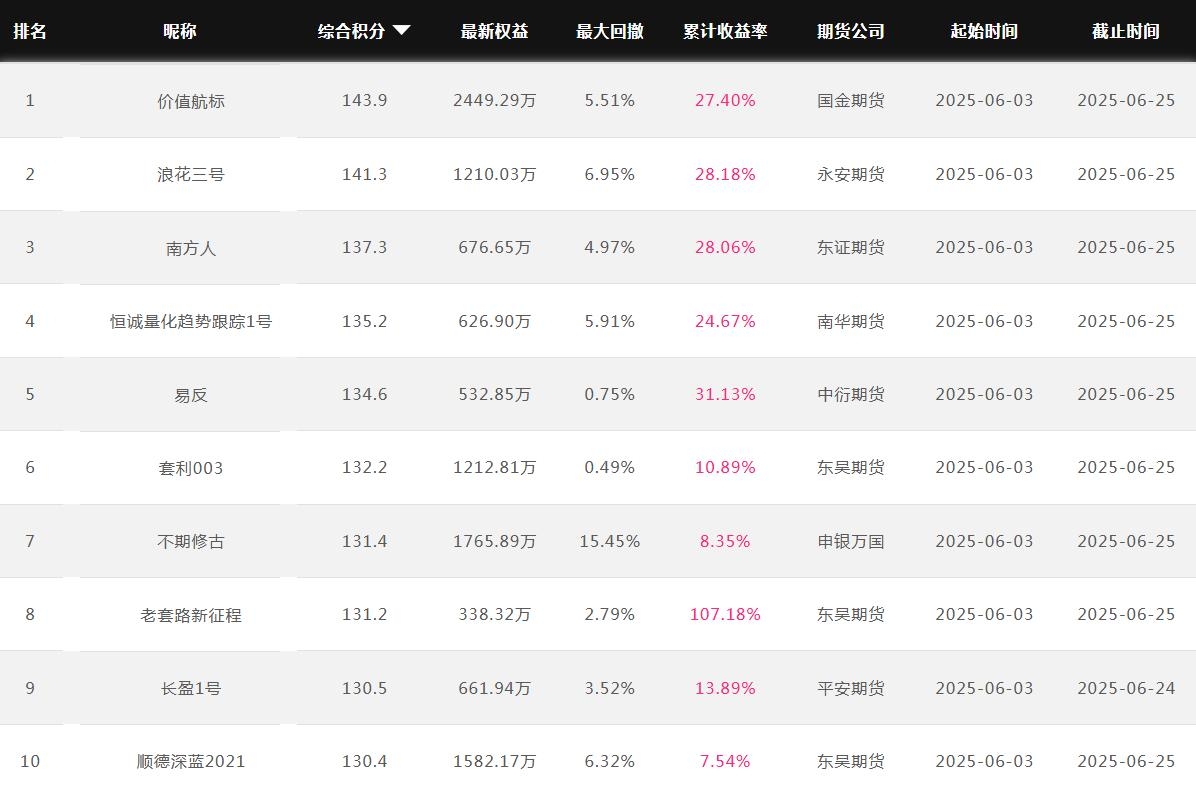Click score 135.2 cell
The height and width of the screenshot is (795, 1196).
pyautogui.click(x=365, y=321)
